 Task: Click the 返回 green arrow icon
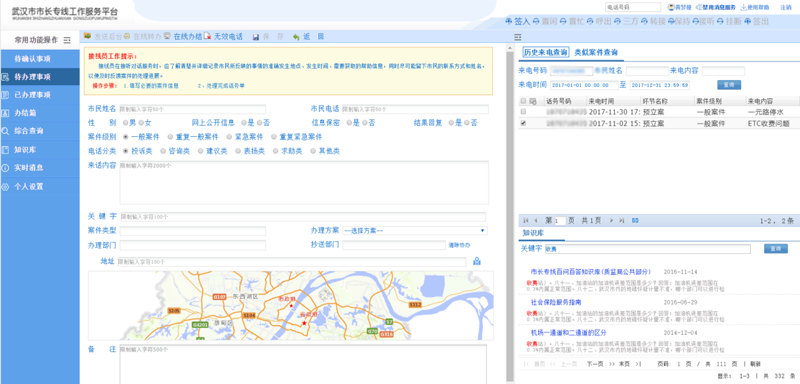point(296,37)
